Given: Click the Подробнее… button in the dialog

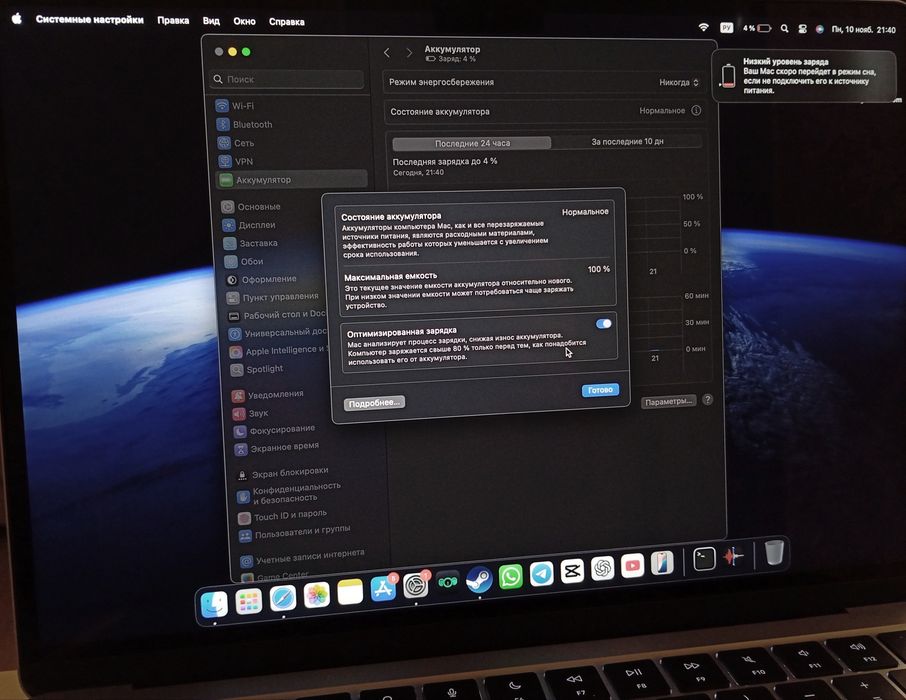Looking at the screenshot, I should tap(374, 403).
